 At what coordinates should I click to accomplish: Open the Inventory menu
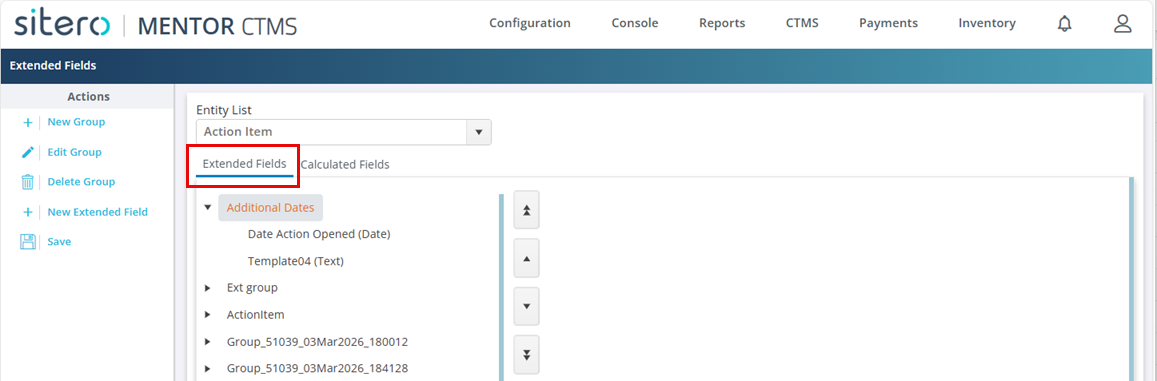point(987,24)
